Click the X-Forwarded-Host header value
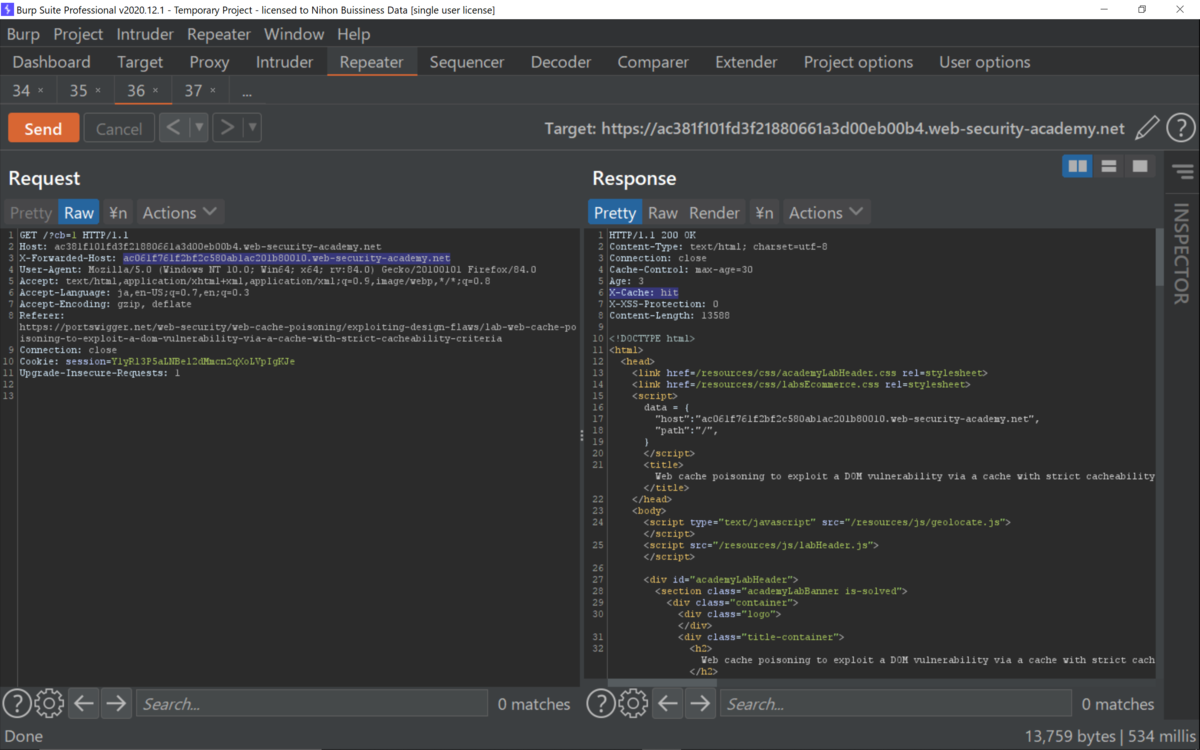Image resolution: width=1200 pixels, height=750 pixels. click(287, 258)
